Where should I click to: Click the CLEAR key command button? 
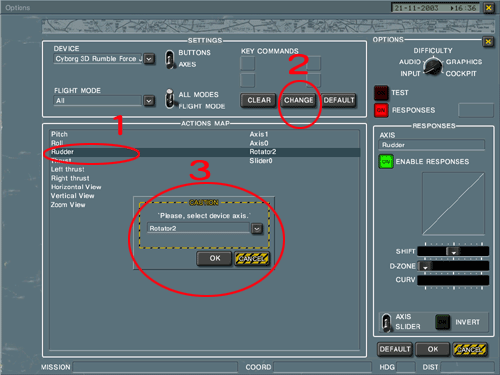tap(259, 100)
